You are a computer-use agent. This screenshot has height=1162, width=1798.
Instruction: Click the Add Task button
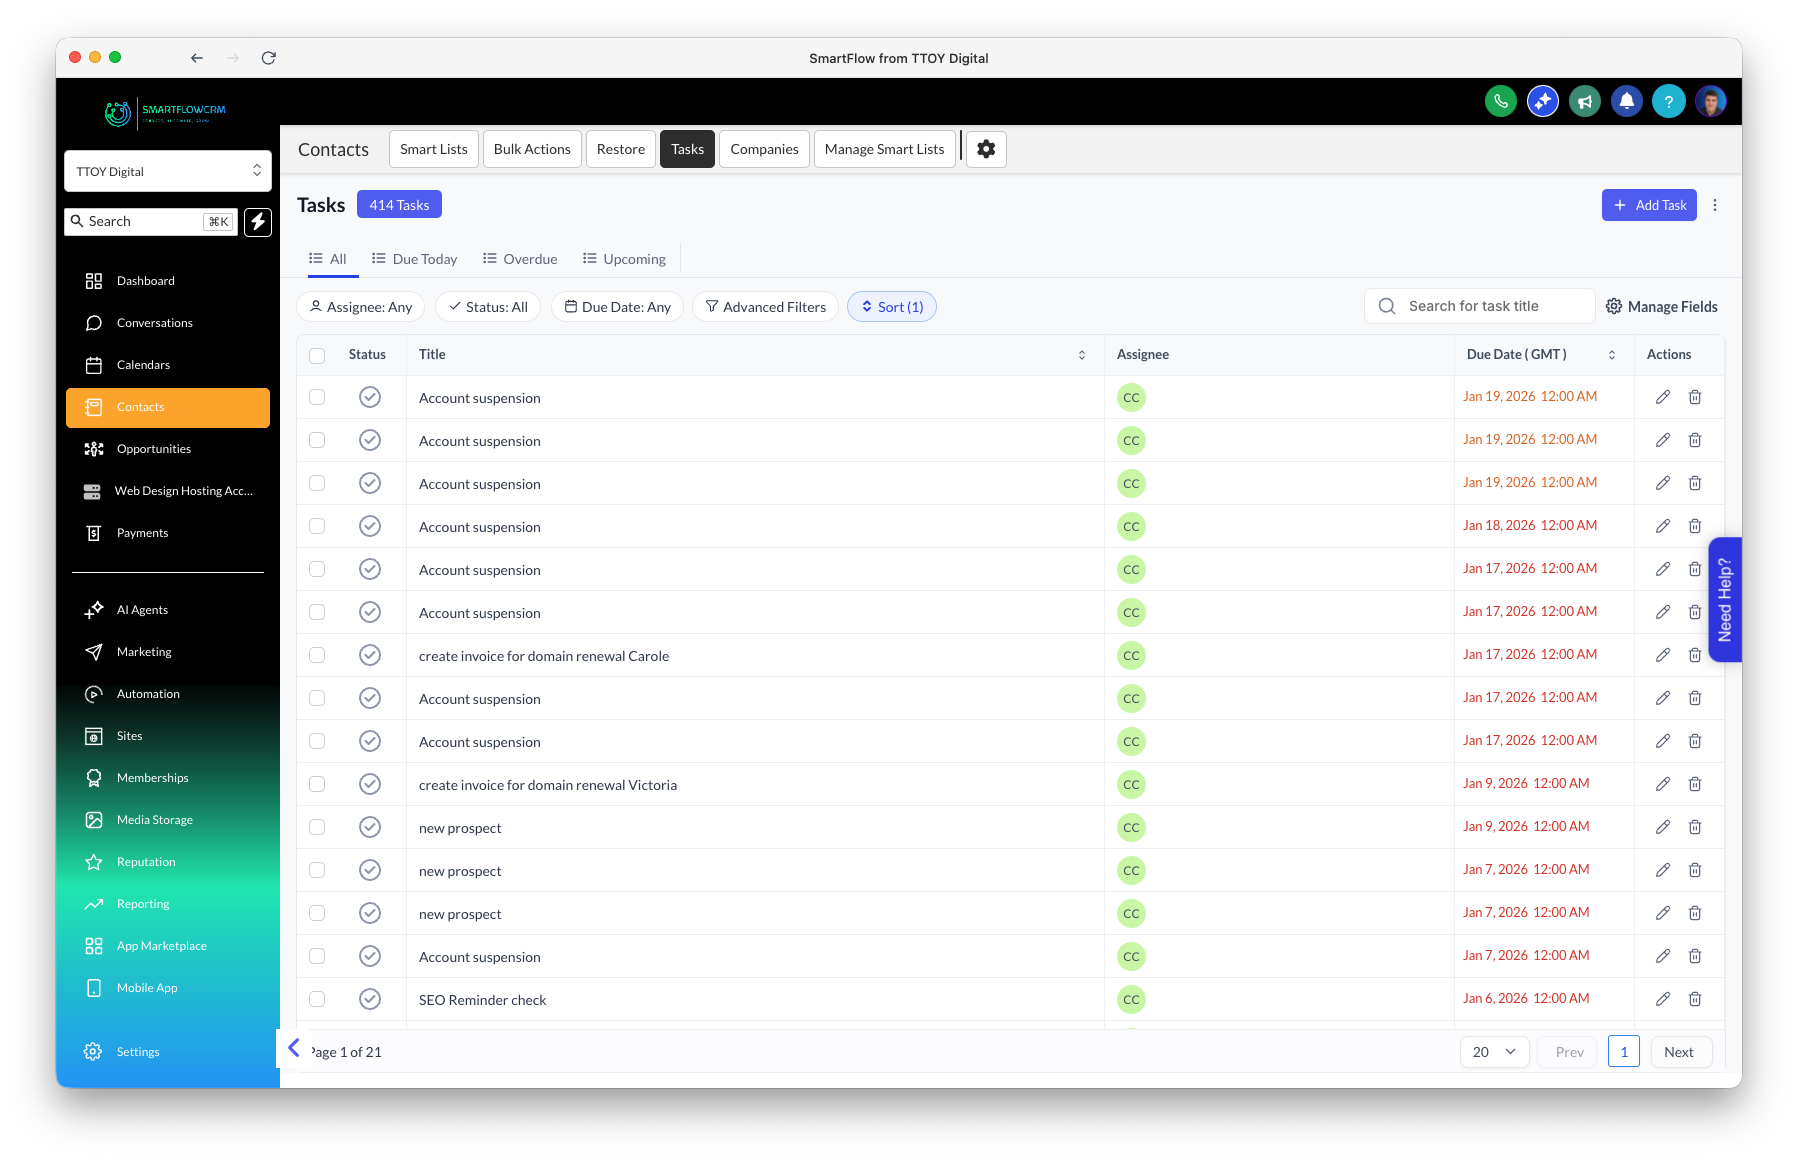(1648, 204)
